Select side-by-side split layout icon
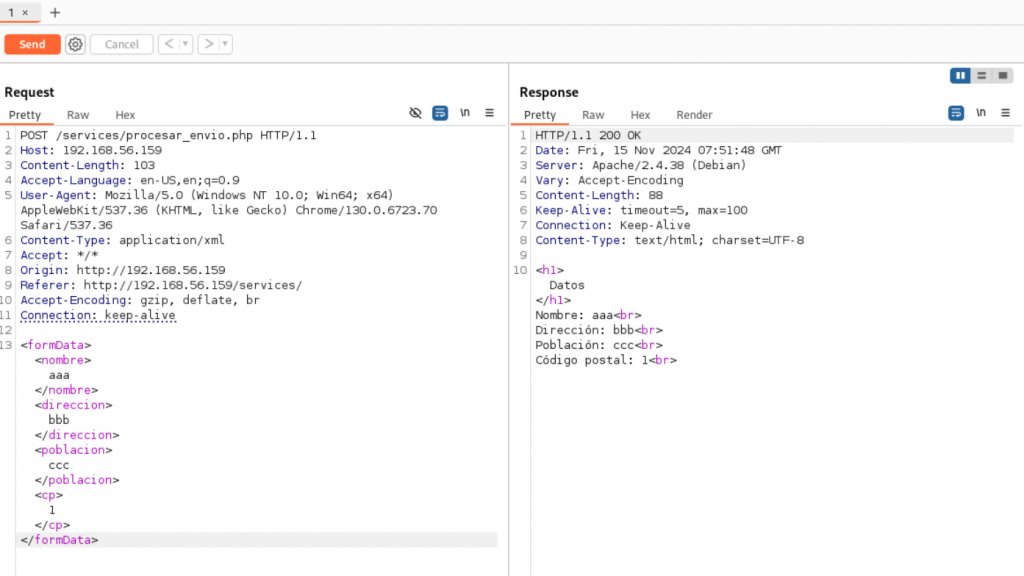1024x576 pixels. pos(961,76)
